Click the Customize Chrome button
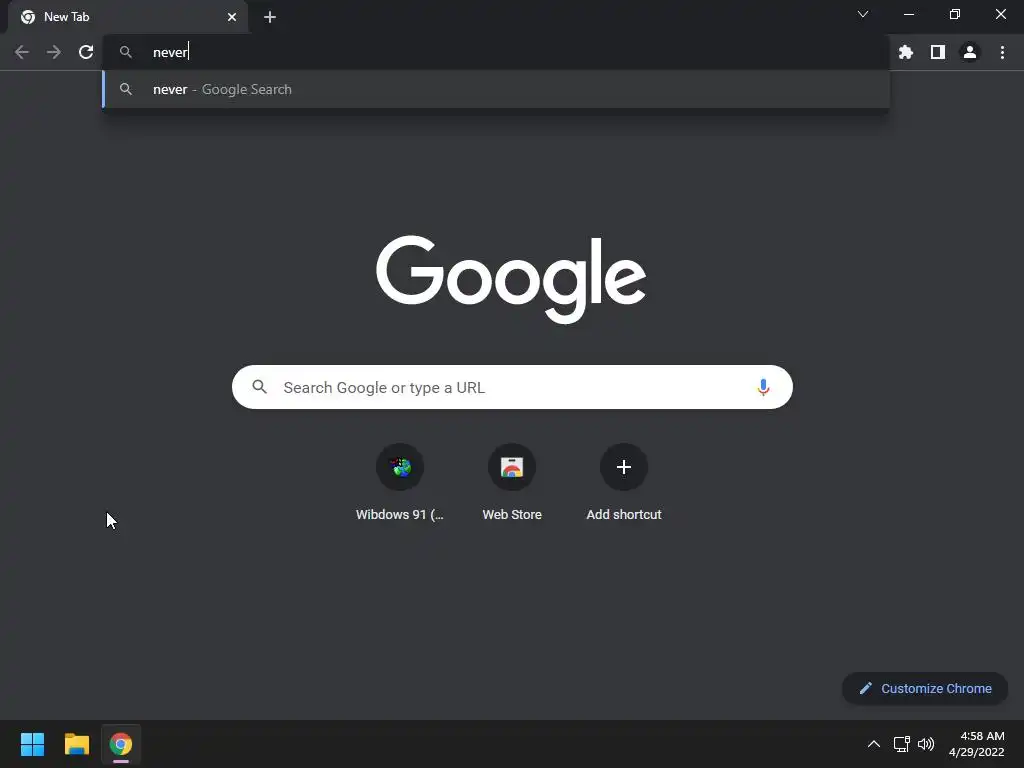The height and width of the screenshot is (768, 1024). [925, 688]
